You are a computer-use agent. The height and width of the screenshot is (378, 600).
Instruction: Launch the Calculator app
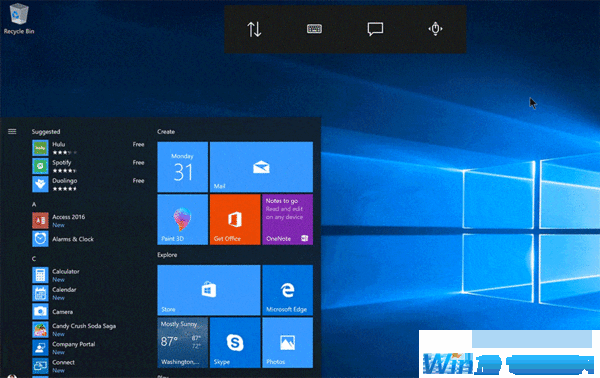(x=88, y=275)
